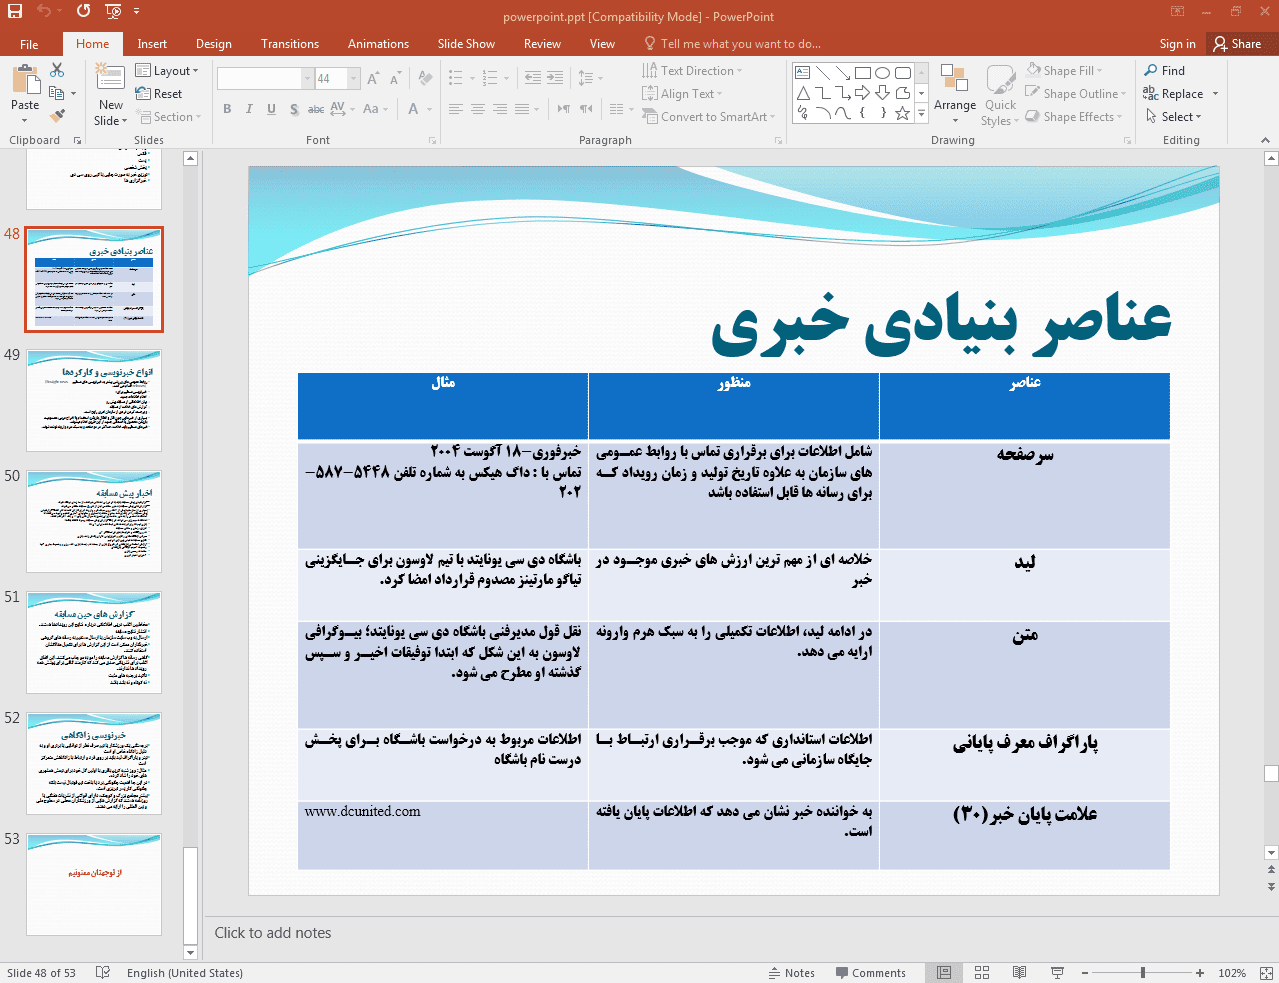Open font size dropdown
This screenshot has height=983, width=1279.
click(x=354, y=78)
